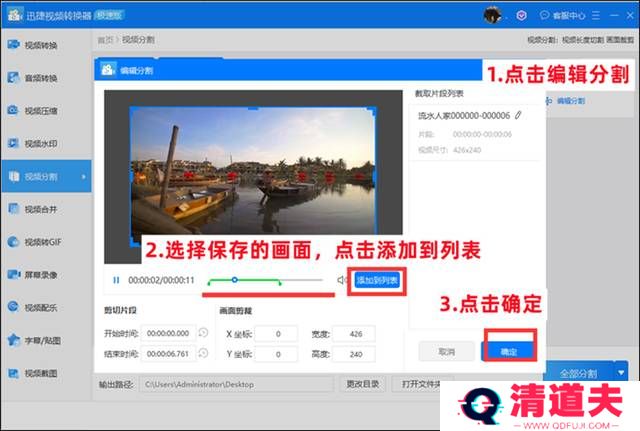
Task: Click the 结束时间 input field
Action: pos(168,353)
